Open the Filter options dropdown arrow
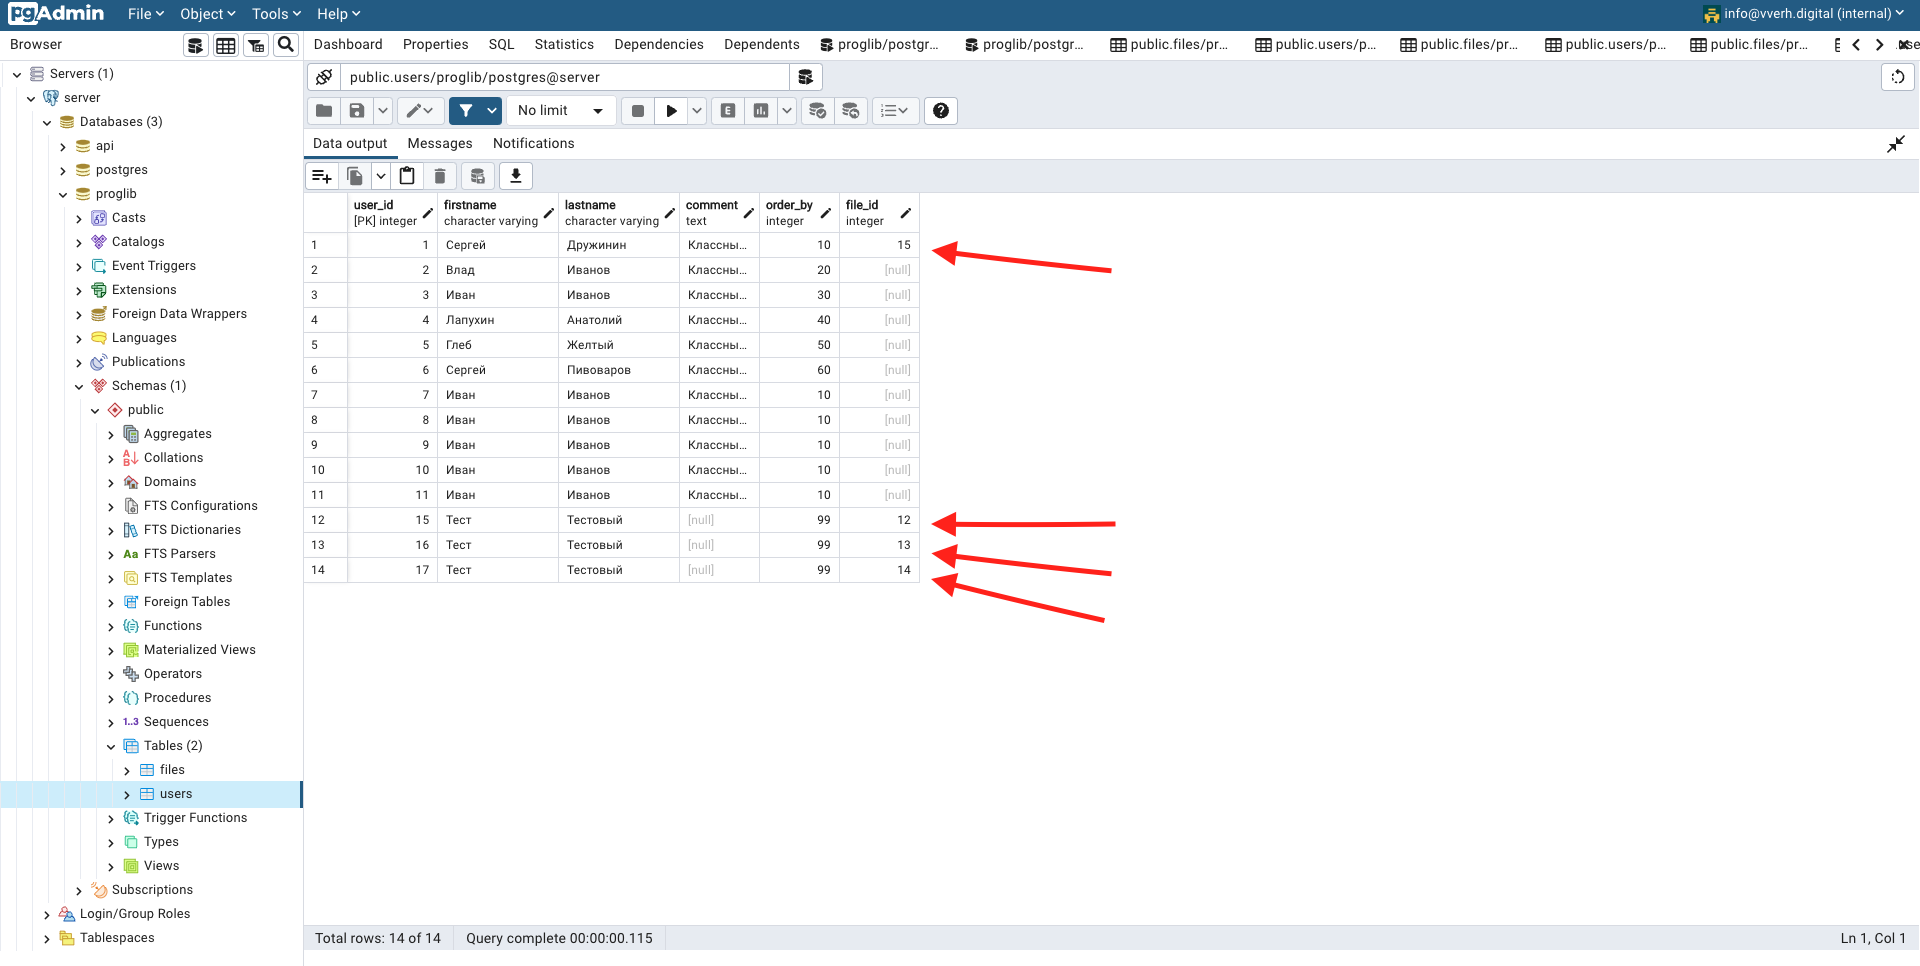 click(x=492, y=111)
